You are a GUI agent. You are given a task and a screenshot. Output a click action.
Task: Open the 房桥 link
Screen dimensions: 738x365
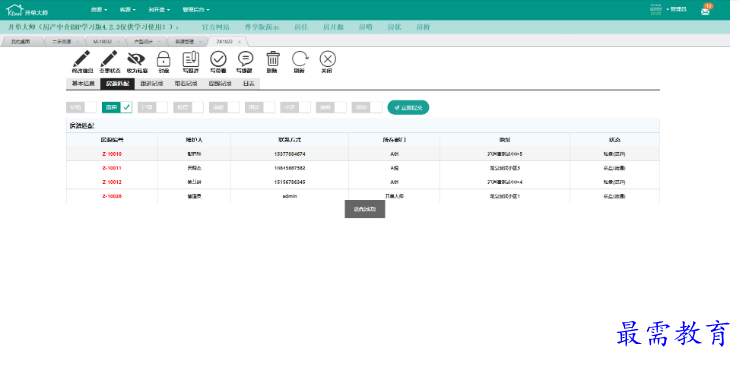[423, 27]
